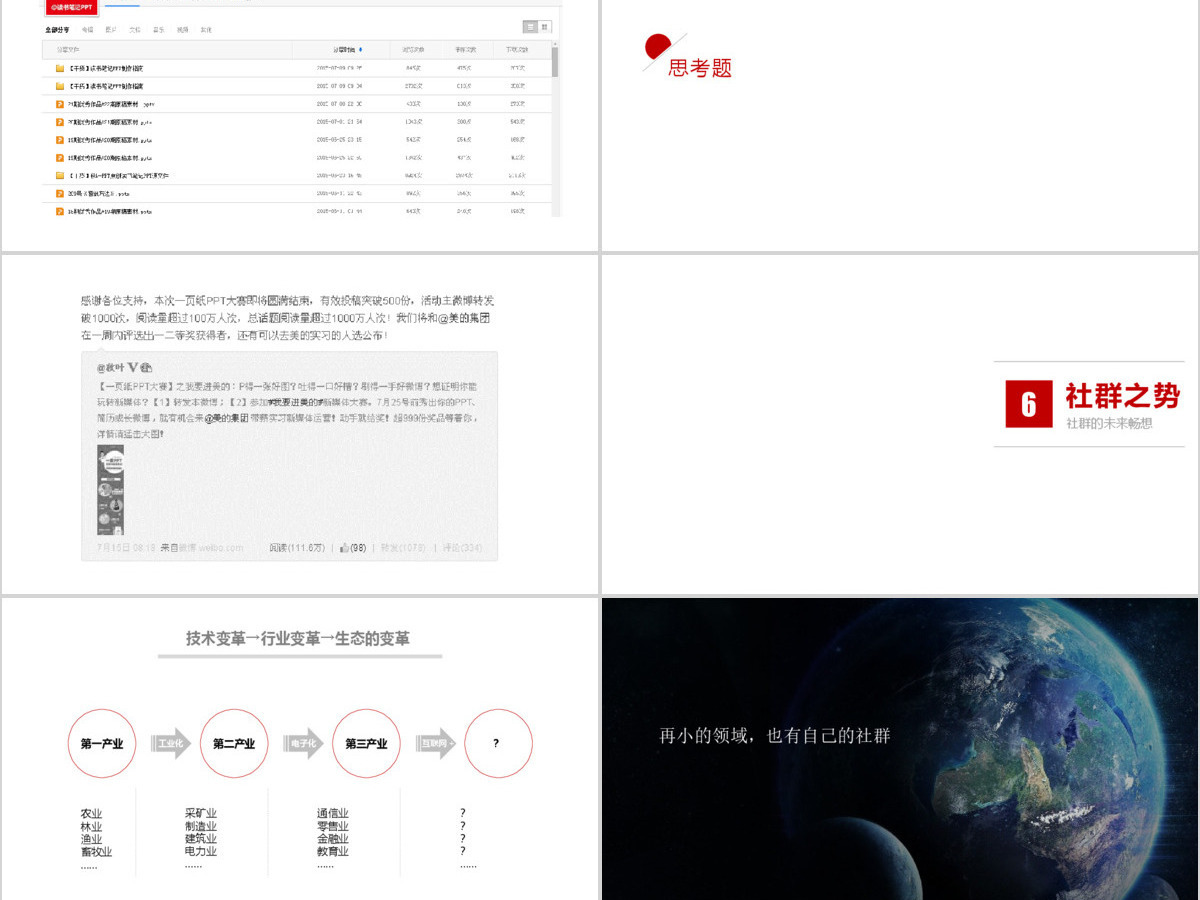Click the 互联网 arrow shape

tap(435, 743)
